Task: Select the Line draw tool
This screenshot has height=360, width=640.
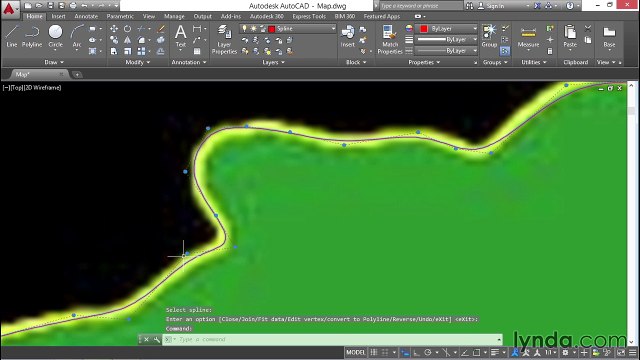Action: tap(12, 36)
